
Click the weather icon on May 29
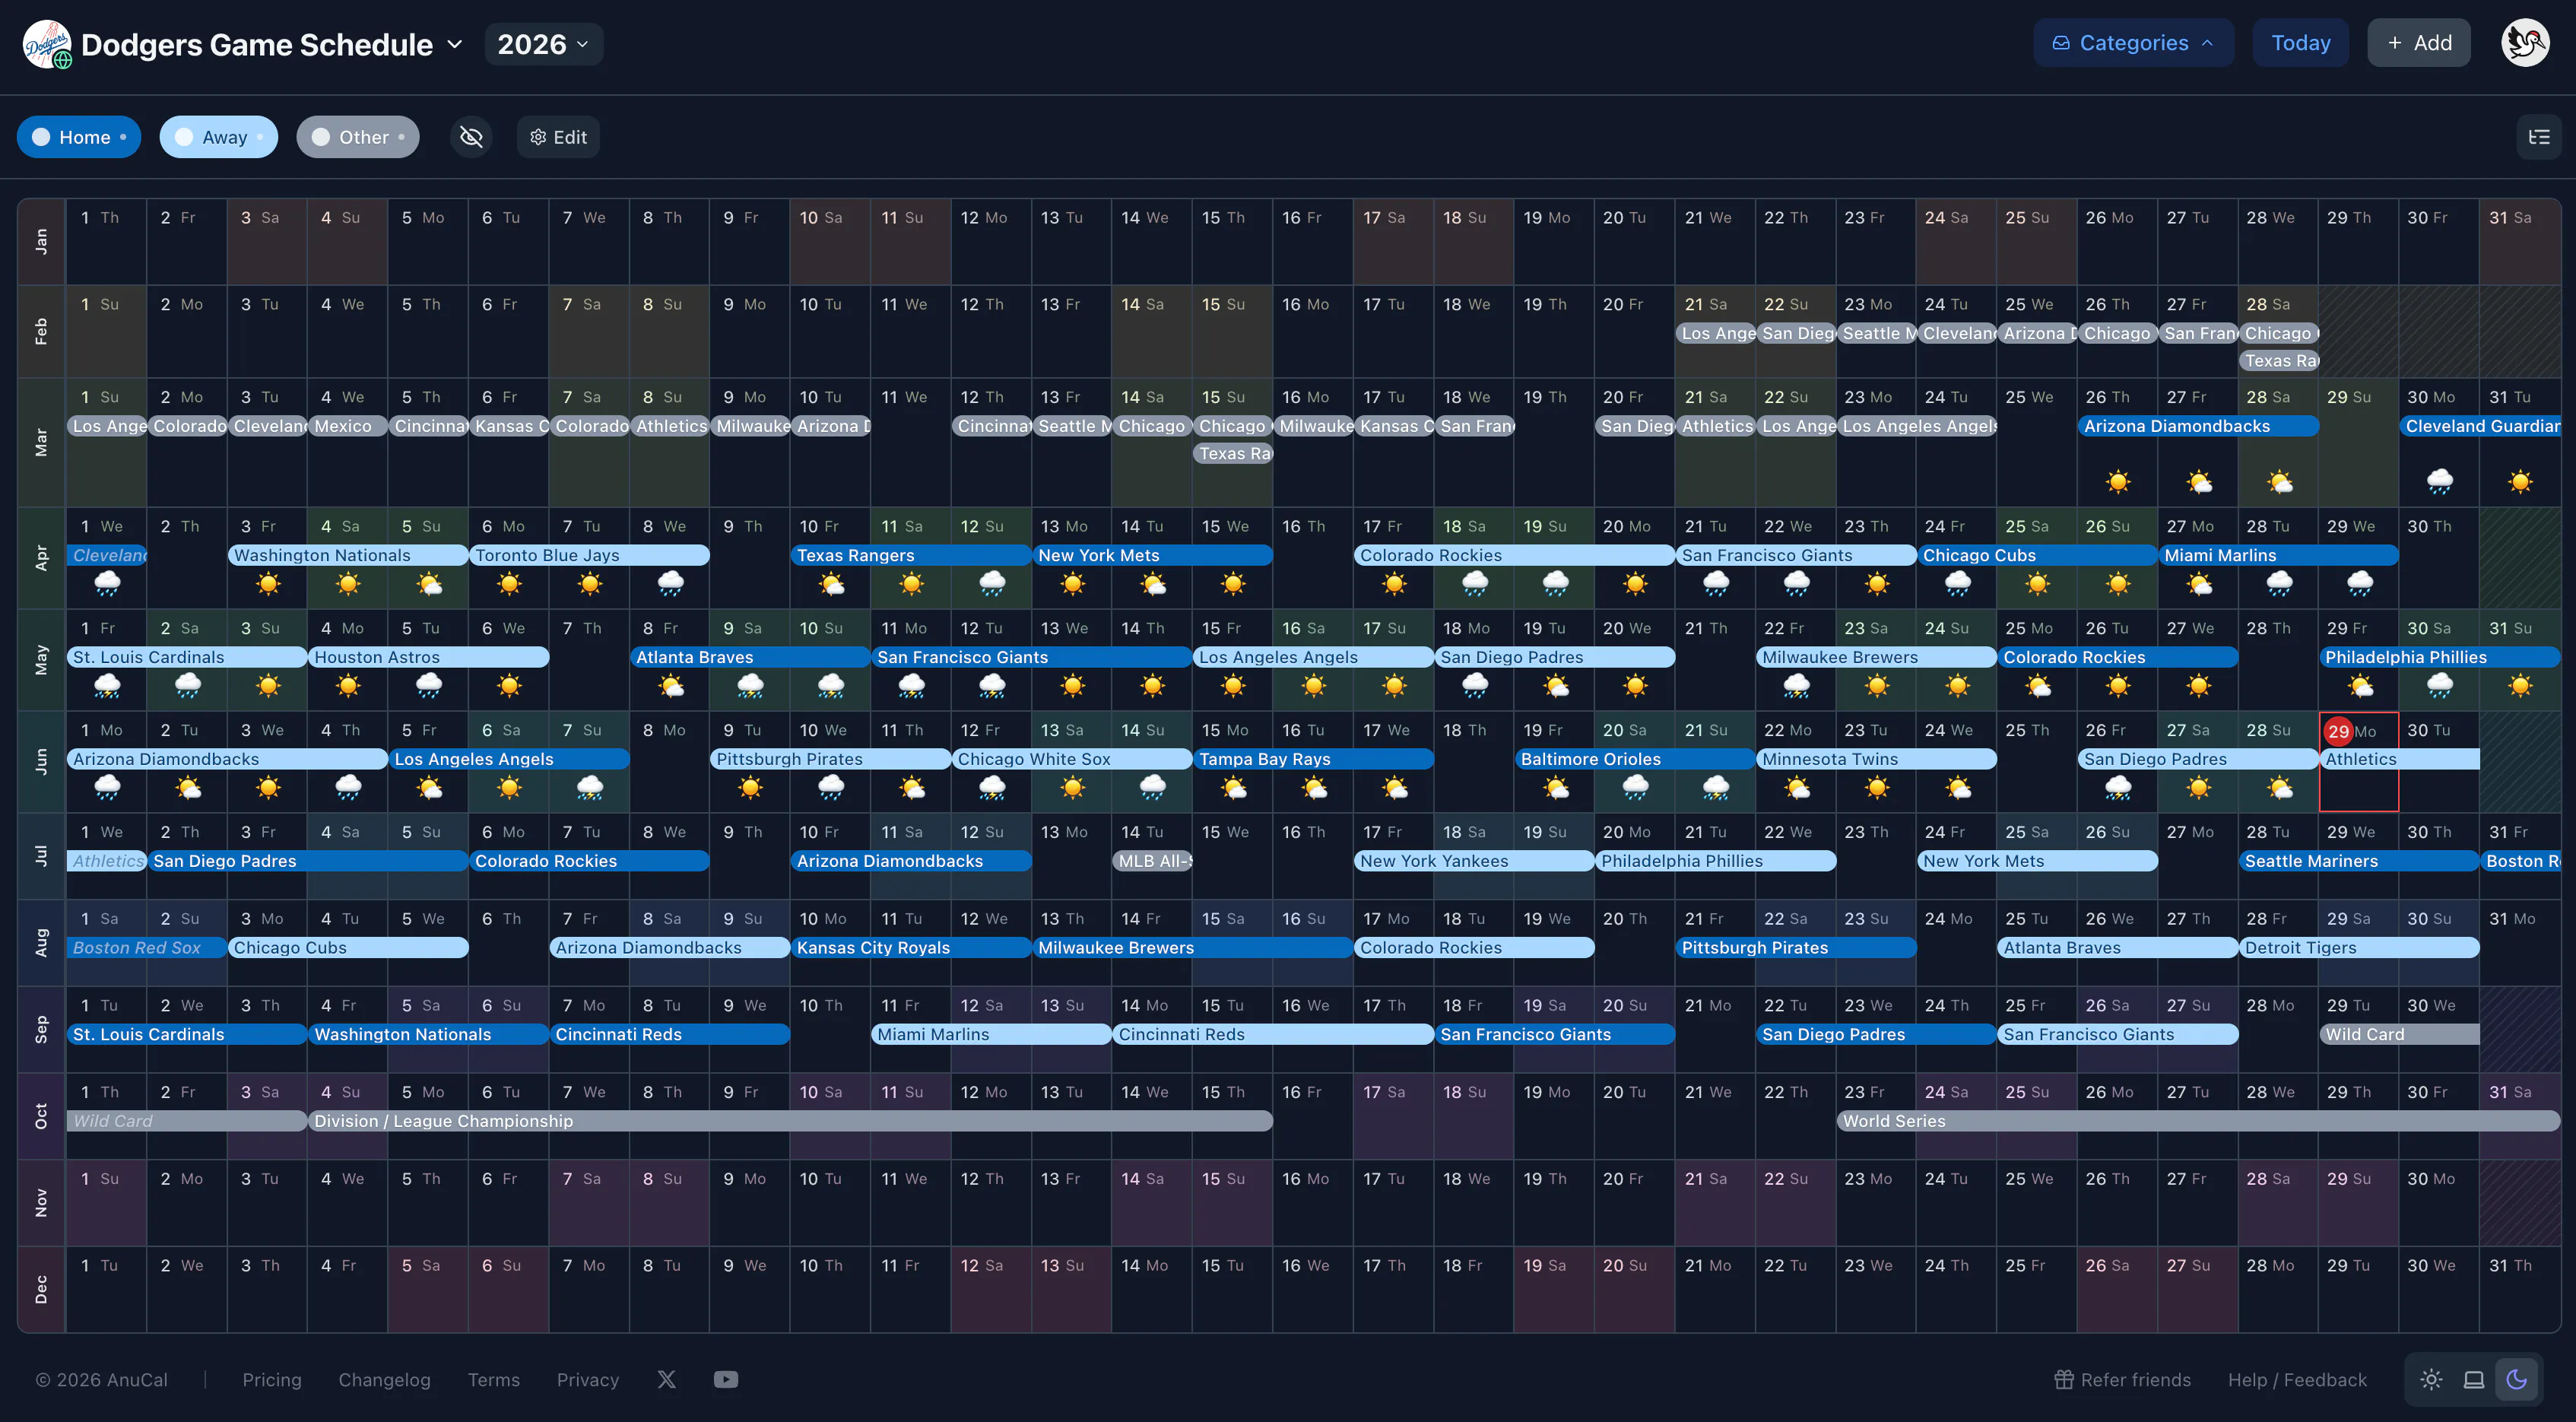[2360, 685]
